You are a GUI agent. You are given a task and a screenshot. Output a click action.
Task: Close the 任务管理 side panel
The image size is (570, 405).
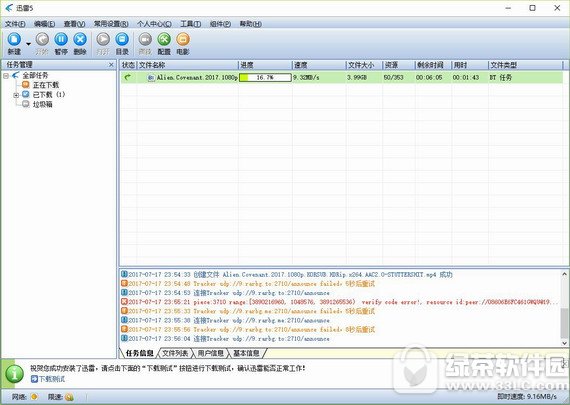point(111,65)
